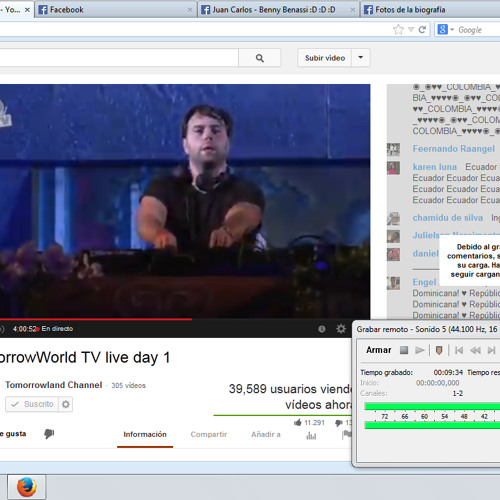Click Engel's avatar thumbnail

coord(393,283)
